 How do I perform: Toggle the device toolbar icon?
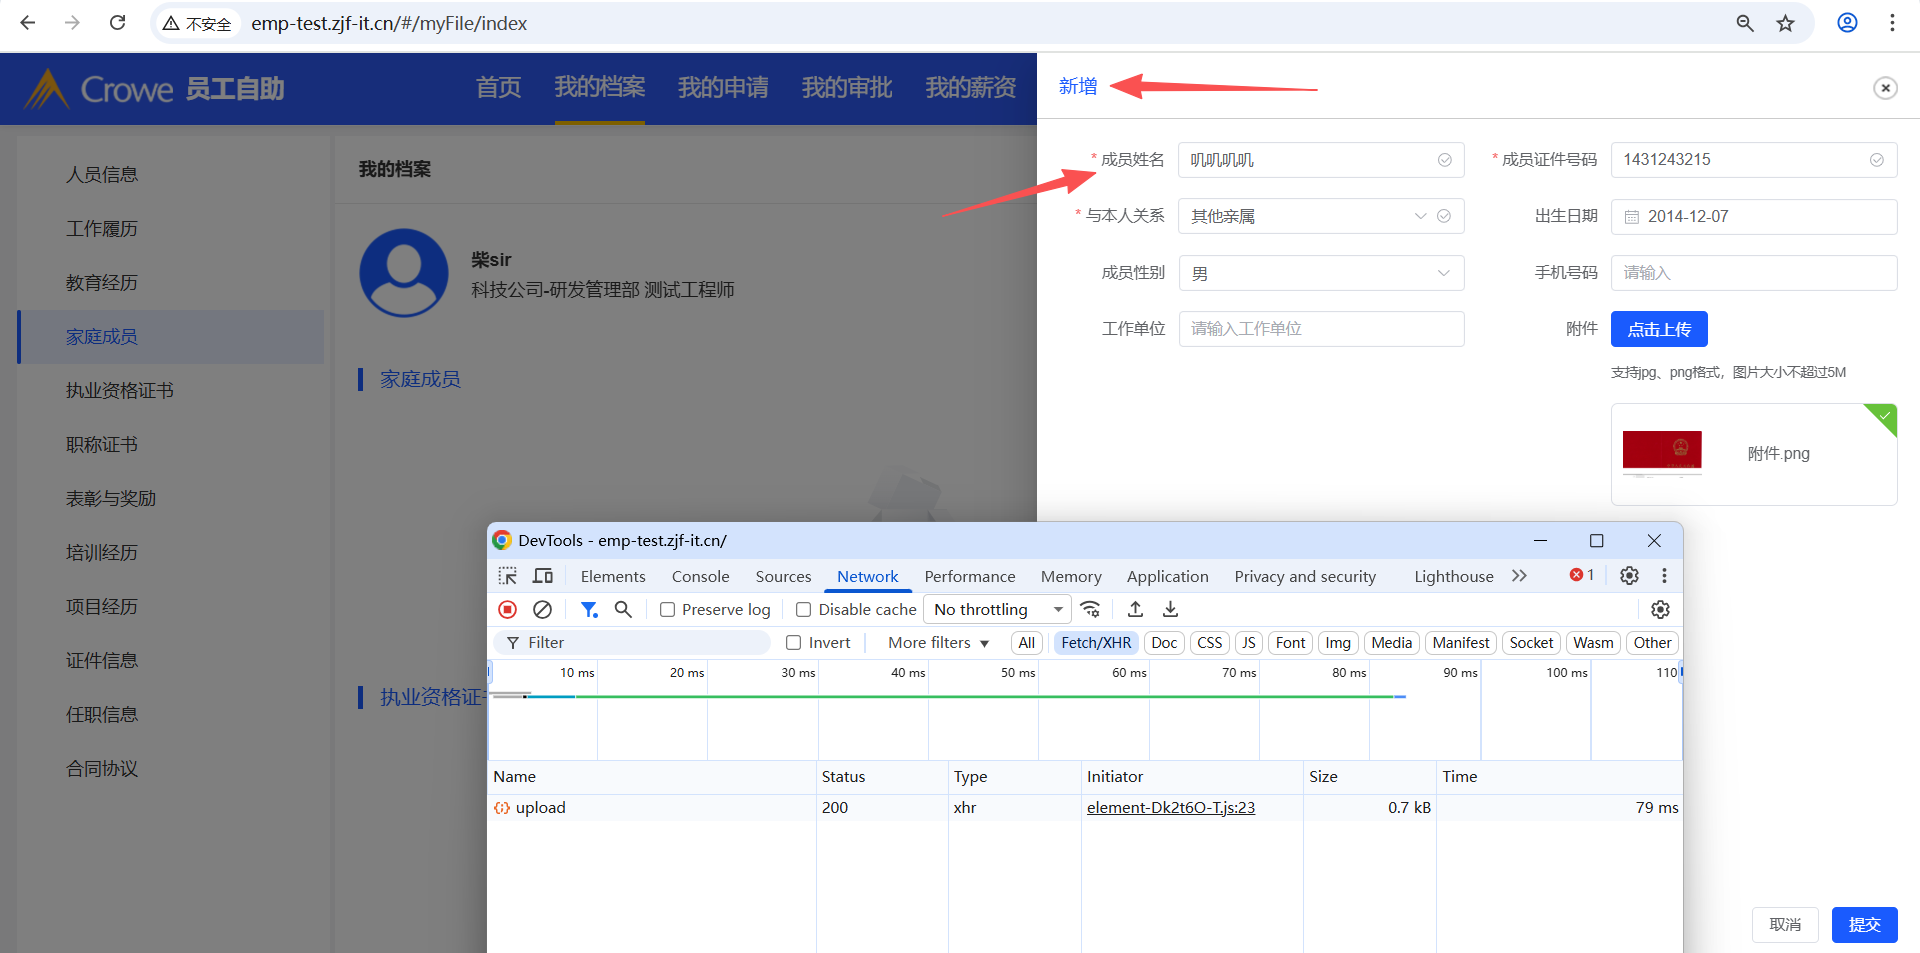click(x=543, y=576)
